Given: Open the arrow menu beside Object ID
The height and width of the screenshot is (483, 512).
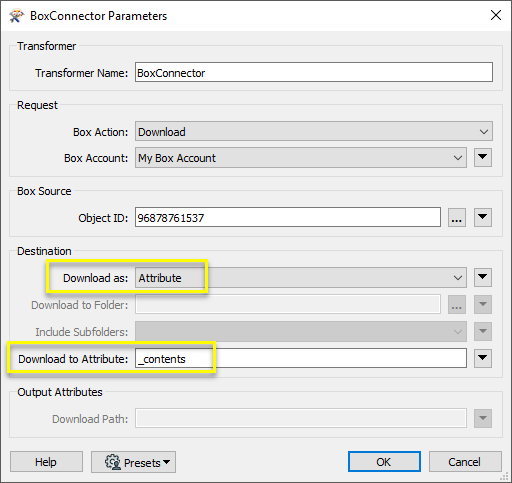Looking at the screenshot, I should tap(483, 217).
